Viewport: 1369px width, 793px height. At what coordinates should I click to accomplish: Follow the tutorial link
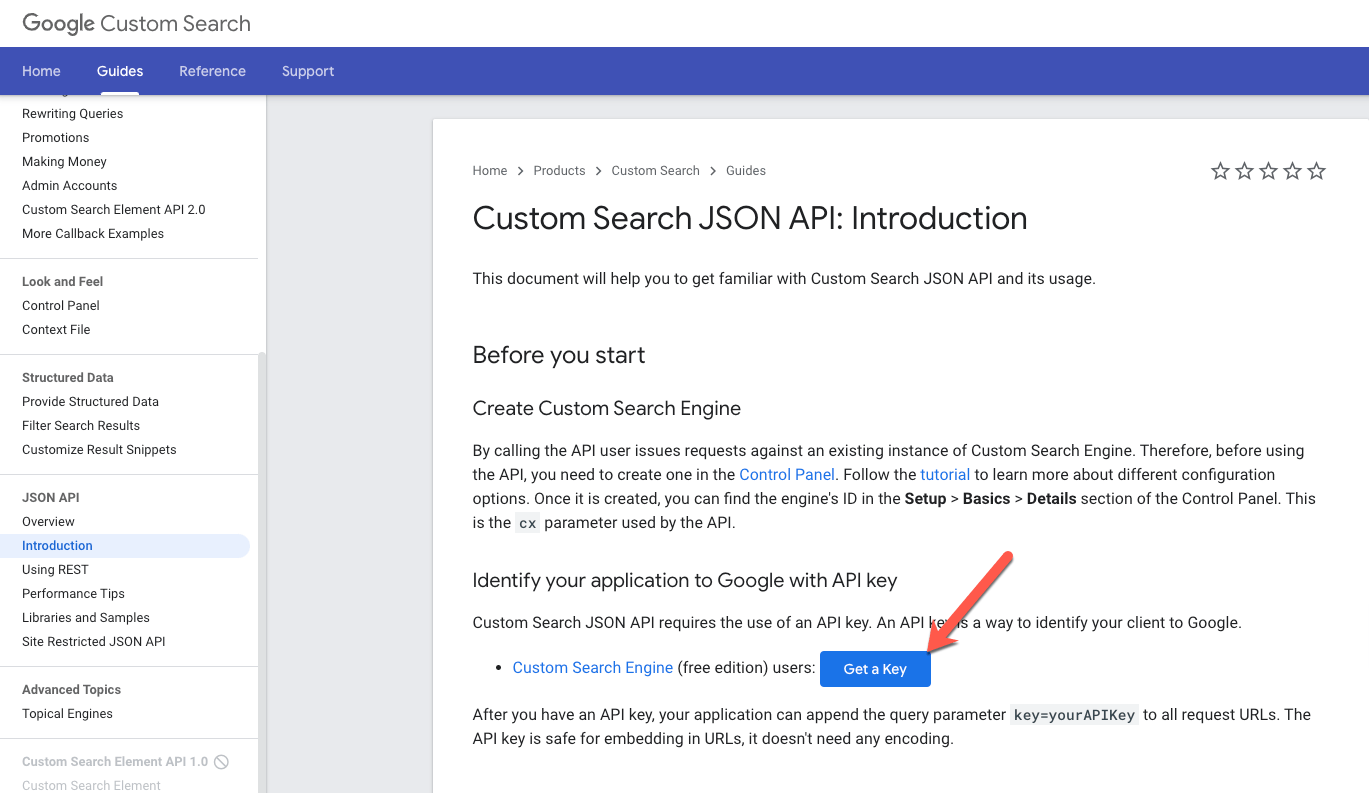[x=945, y=474]
